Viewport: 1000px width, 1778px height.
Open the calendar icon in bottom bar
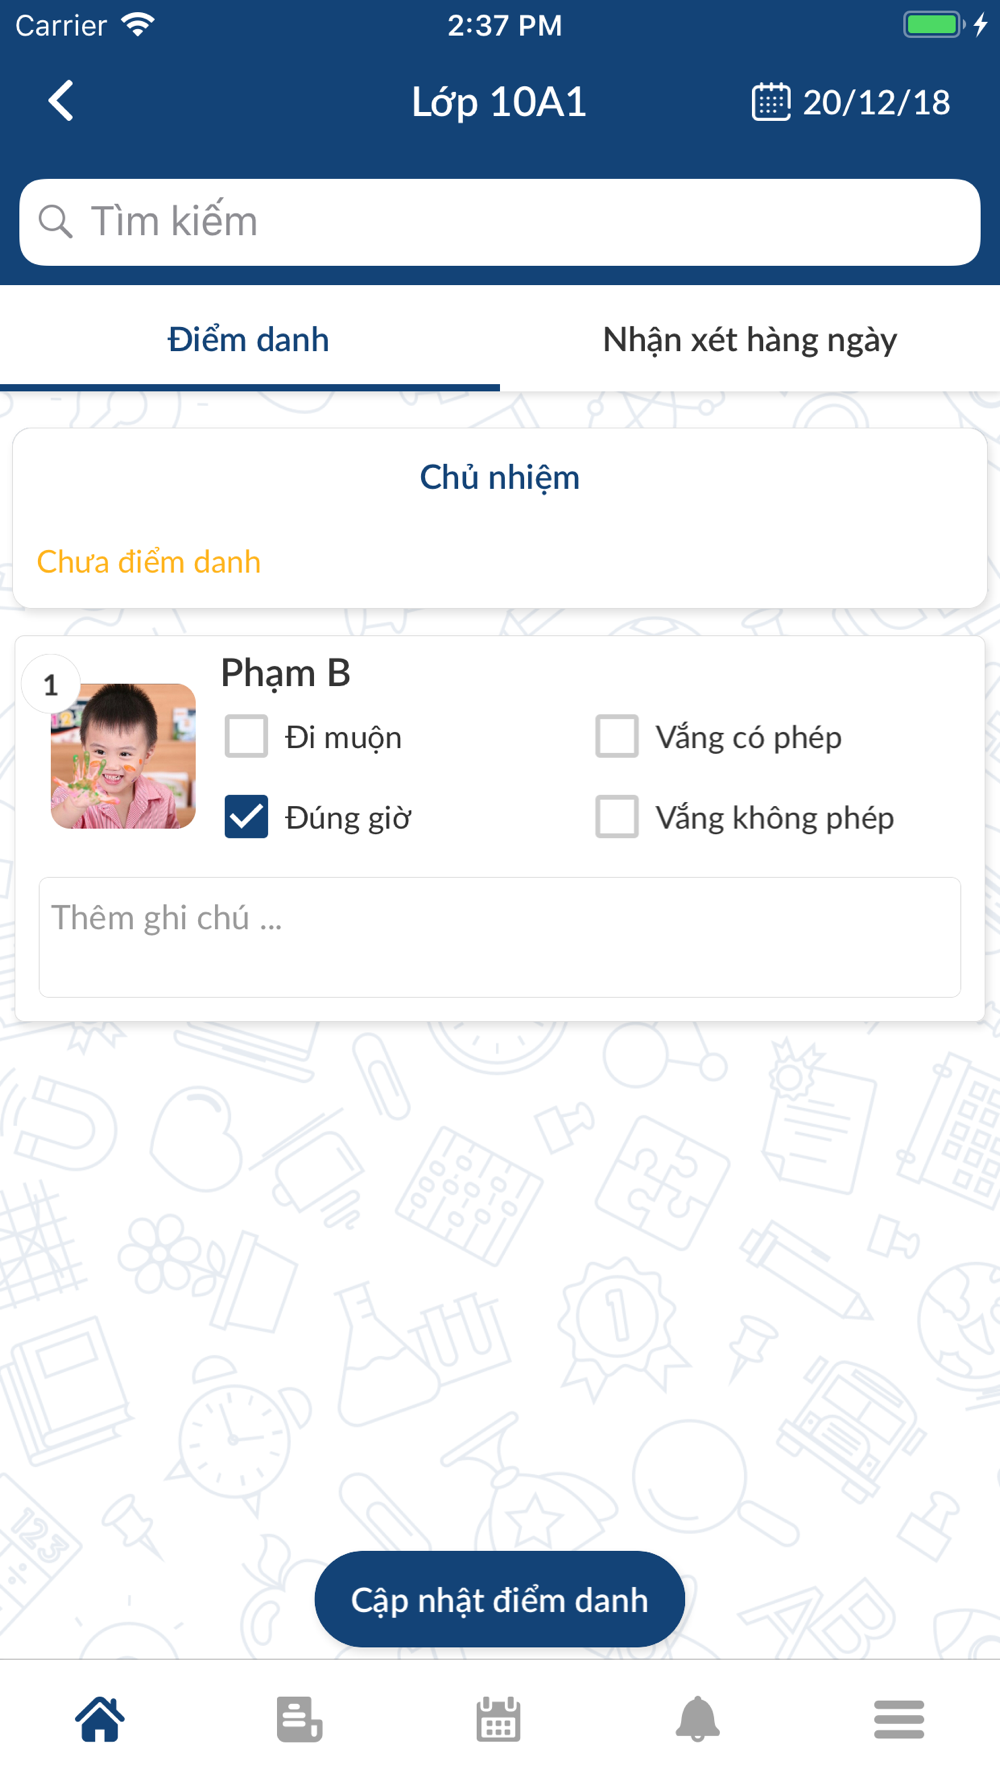tap(498, 1719)
